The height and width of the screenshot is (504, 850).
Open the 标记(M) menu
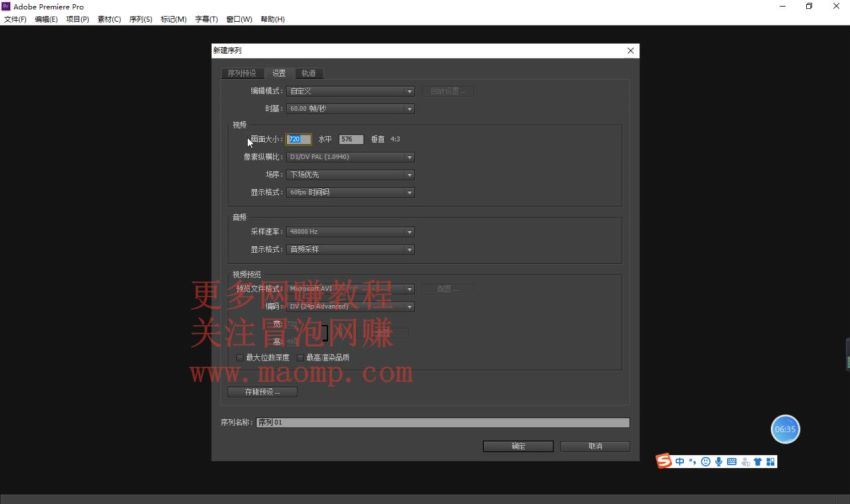173,19
